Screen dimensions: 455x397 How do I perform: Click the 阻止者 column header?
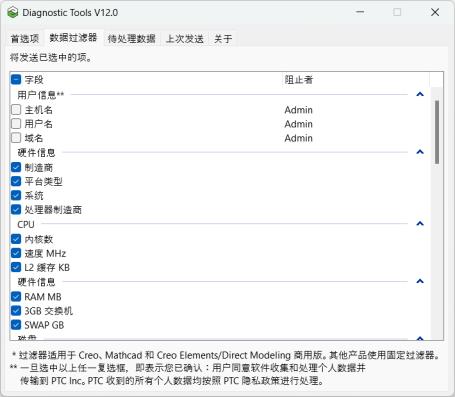299,80
